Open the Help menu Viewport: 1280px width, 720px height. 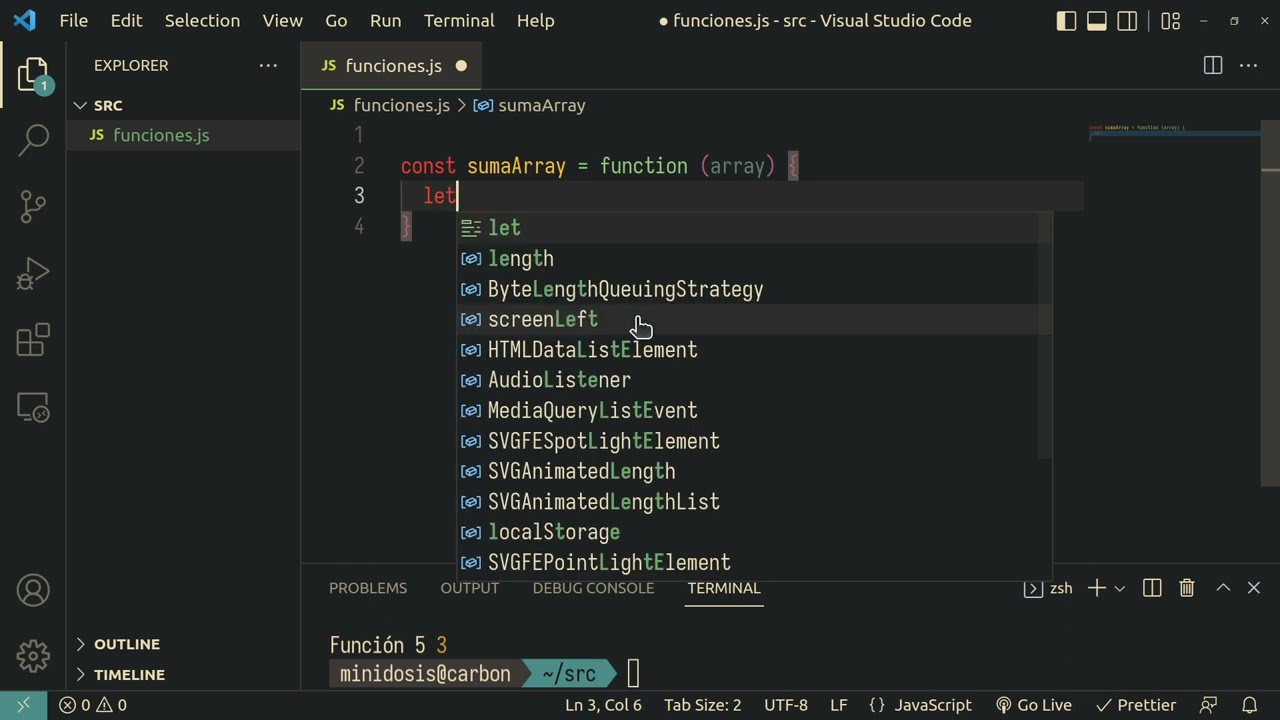point(535,21)
